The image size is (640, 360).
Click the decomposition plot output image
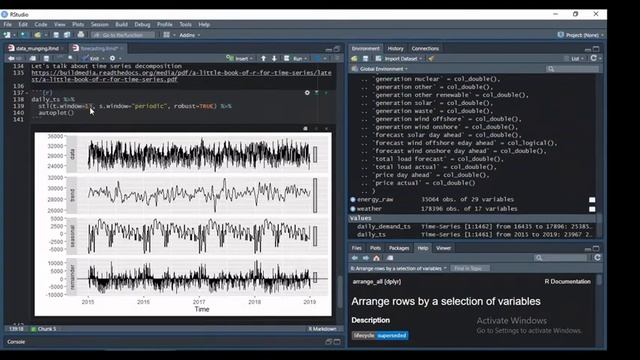(183, 224)
